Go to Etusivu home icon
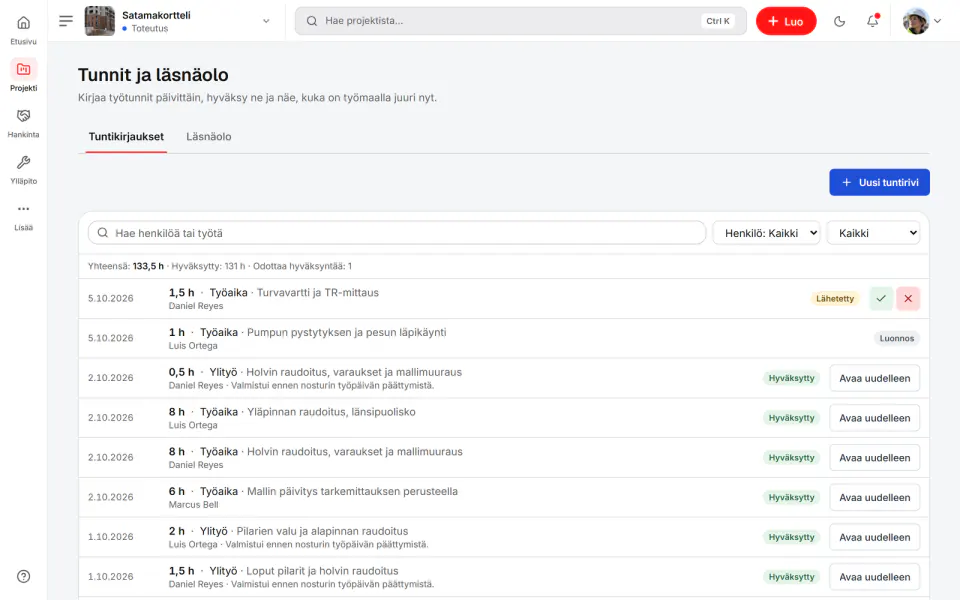960x600 pixels. 23,23
